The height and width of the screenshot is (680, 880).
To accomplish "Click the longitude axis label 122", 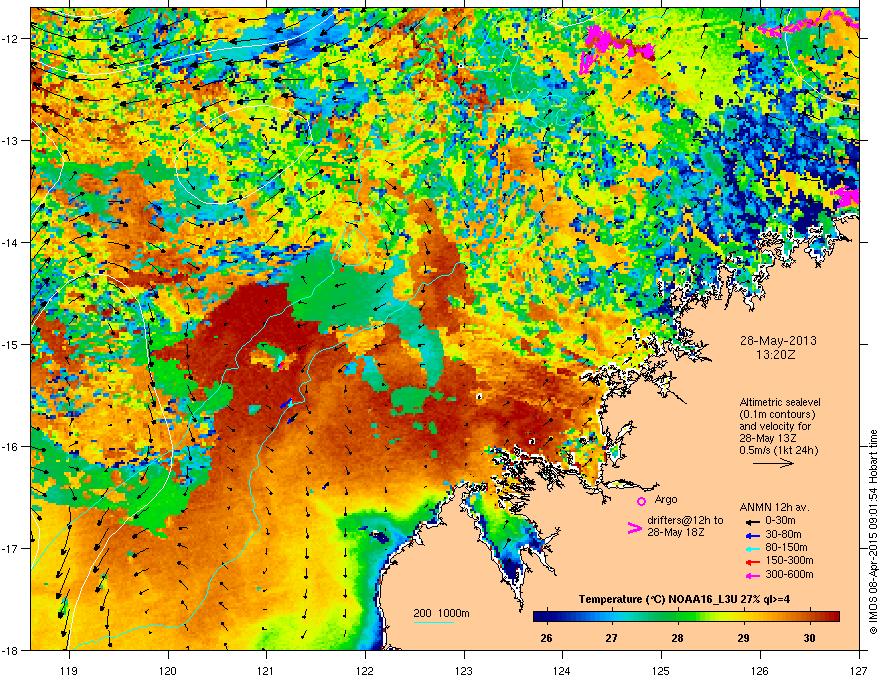I will pos(365,670).
